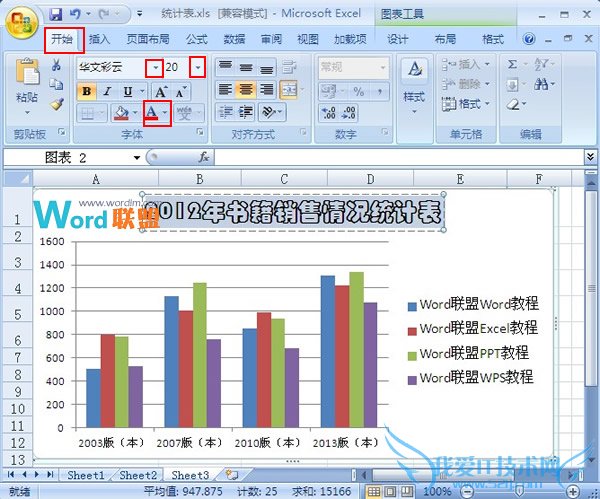Toggle bold formatting

point(86,91)
